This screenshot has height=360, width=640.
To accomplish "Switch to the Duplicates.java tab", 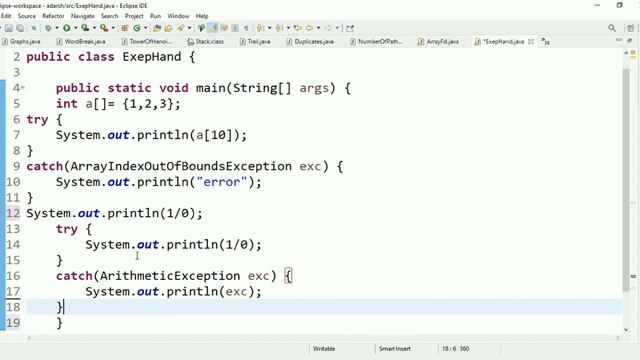I will 310,41.
